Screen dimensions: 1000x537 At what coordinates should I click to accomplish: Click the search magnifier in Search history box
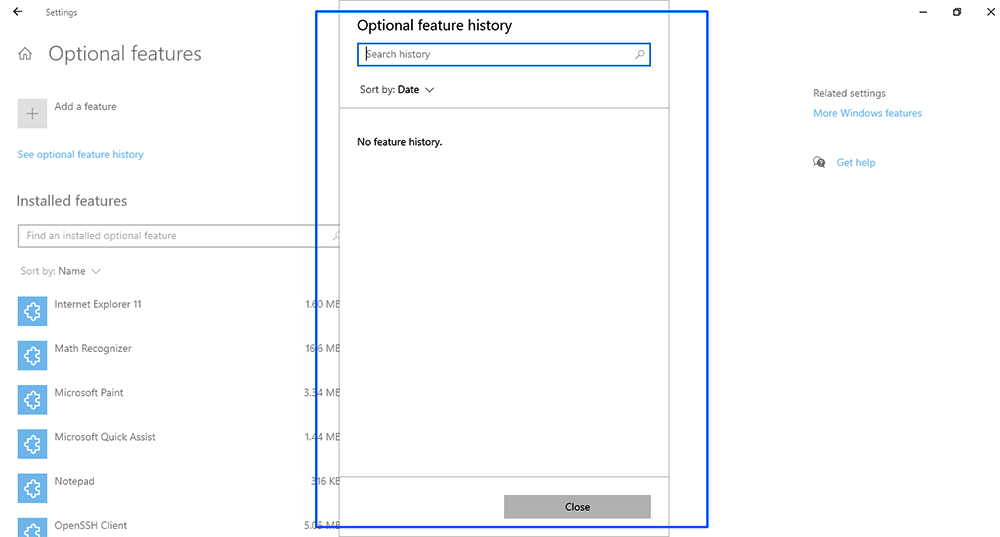pyautogui.click(x=639, y=54)
